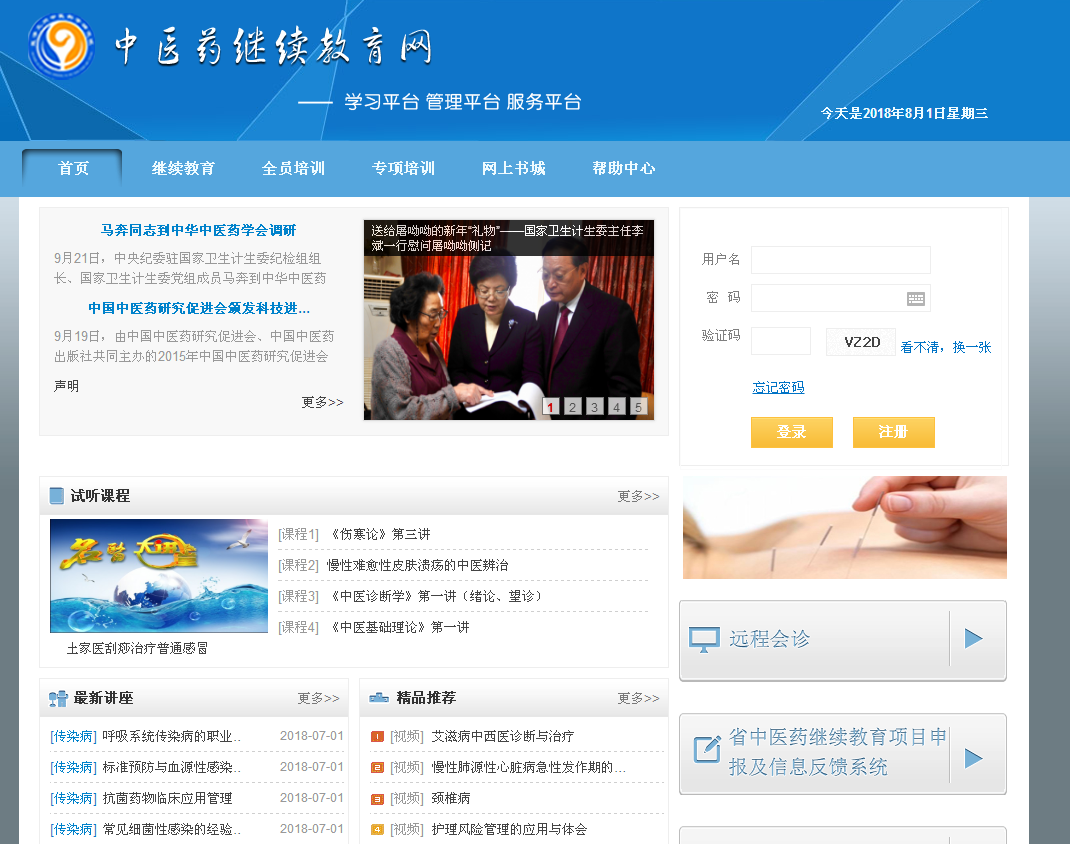Screen dimensions: 1070x844
Task: Click the monitor icon beside 远程会诊
Action: (704, 640)
